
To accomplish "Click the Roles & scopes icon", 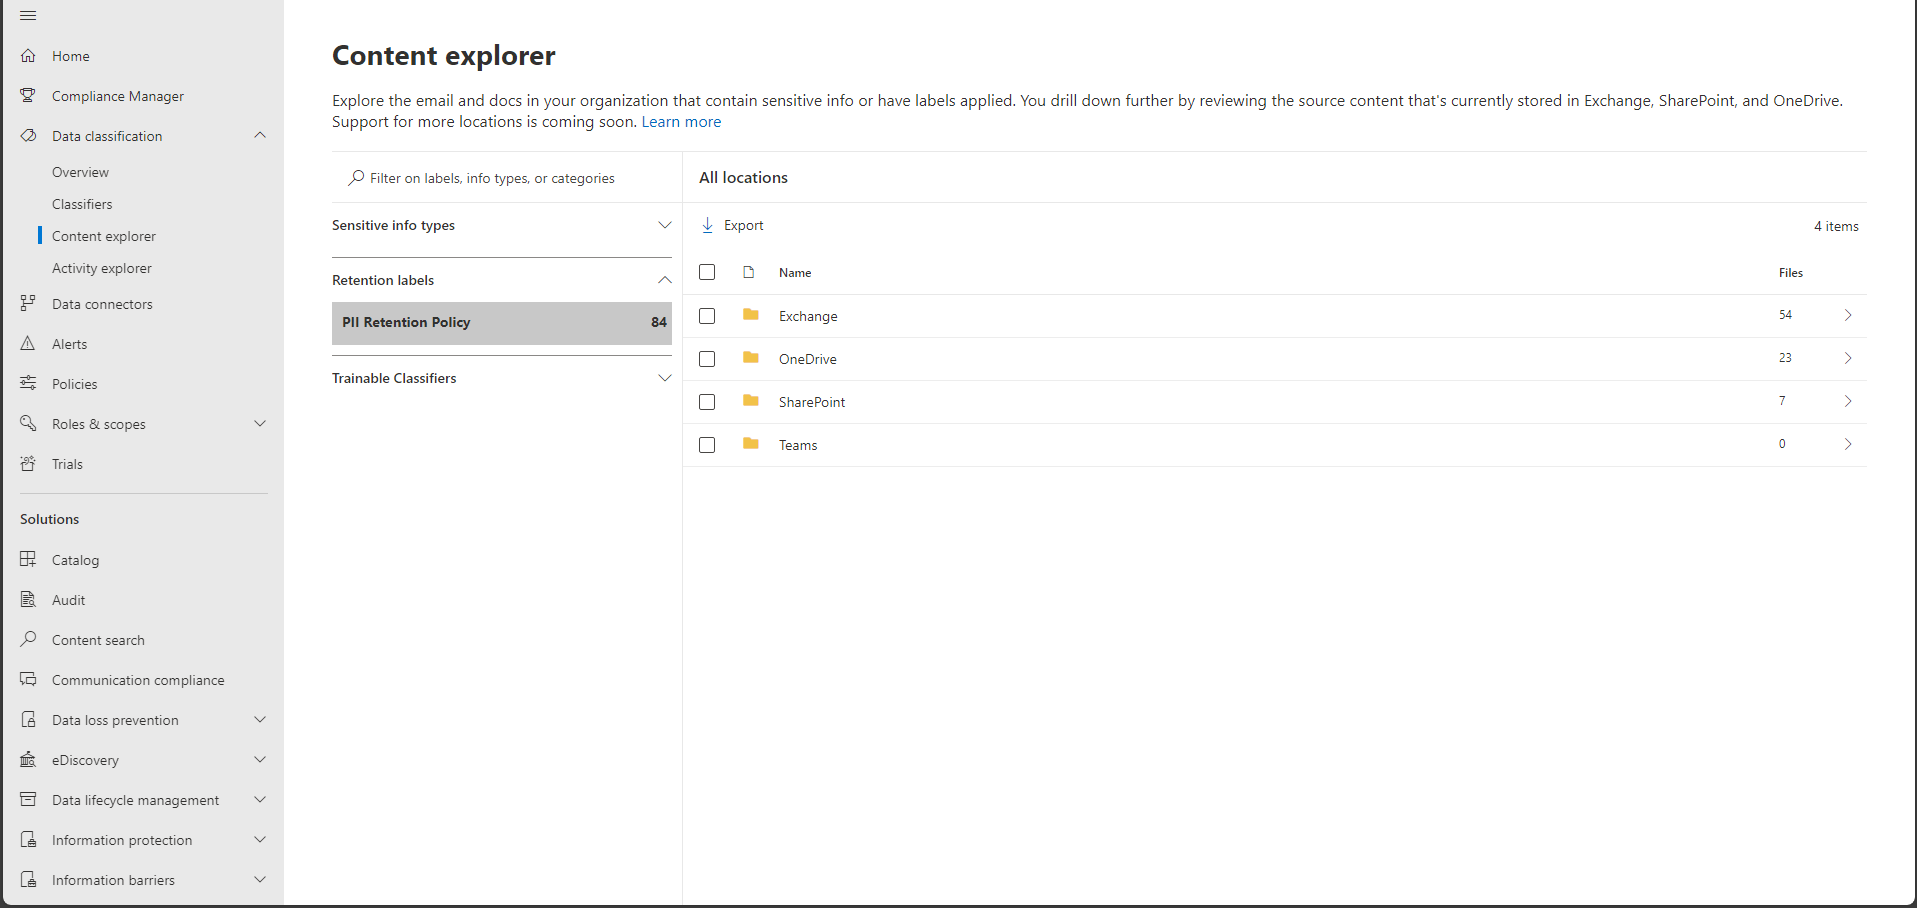I will coord(28,424).
